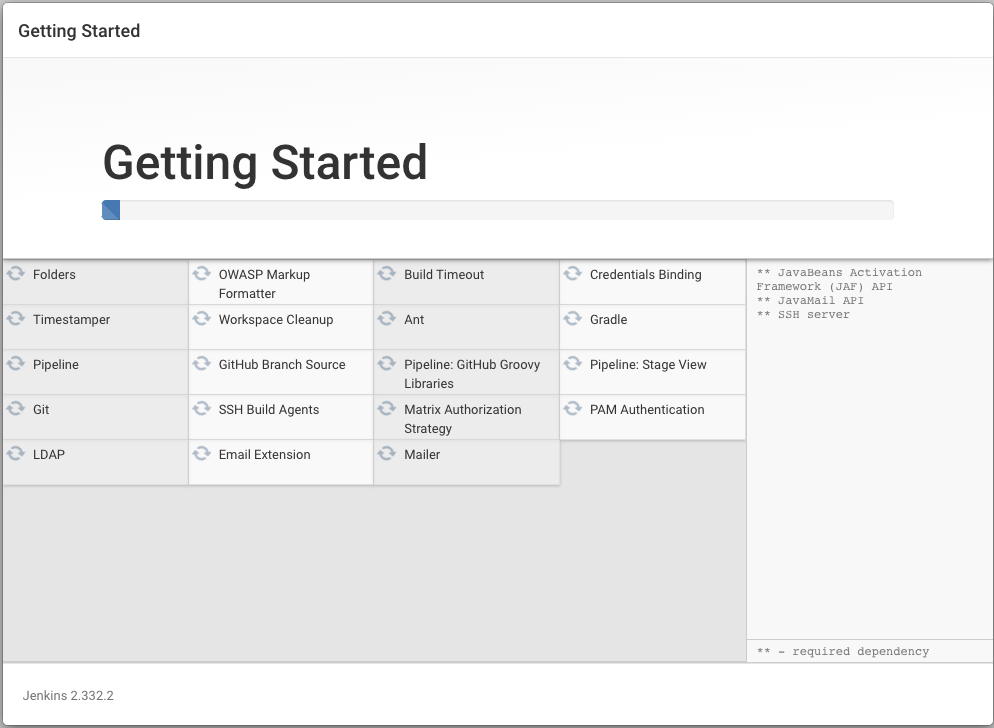
Task: Select the PAM Authentication label
Action: [x=647, y=410]
